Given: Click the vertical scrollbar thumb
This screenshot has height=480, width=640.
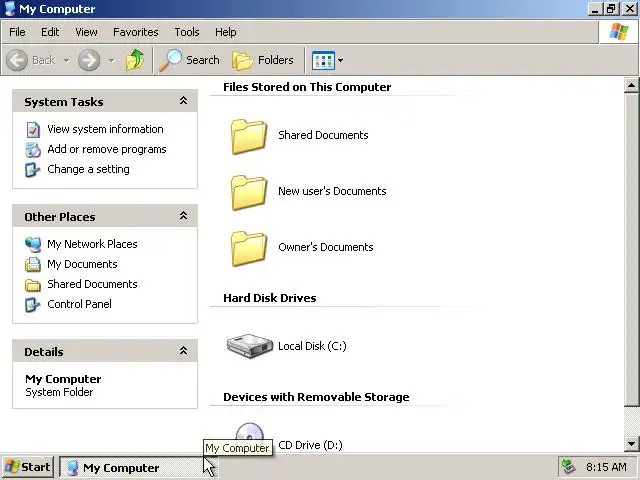Looking at the screenshot, I should [631, 250].
